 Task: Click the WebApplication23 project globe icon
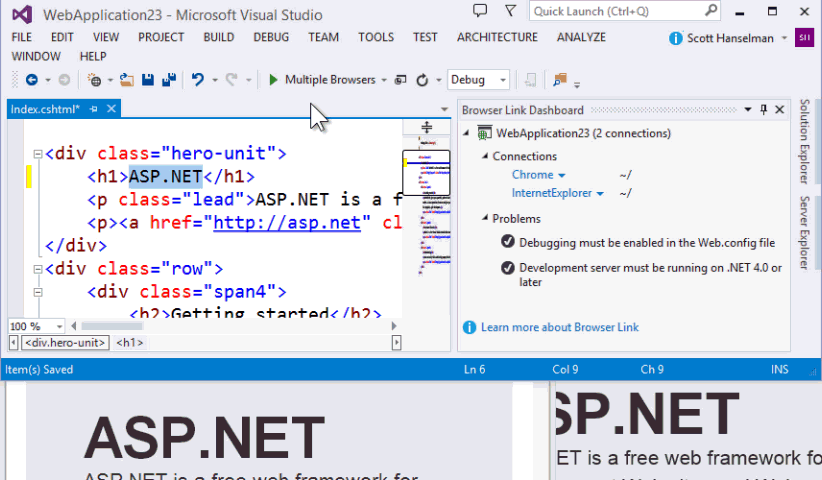[x=484, y=133]
